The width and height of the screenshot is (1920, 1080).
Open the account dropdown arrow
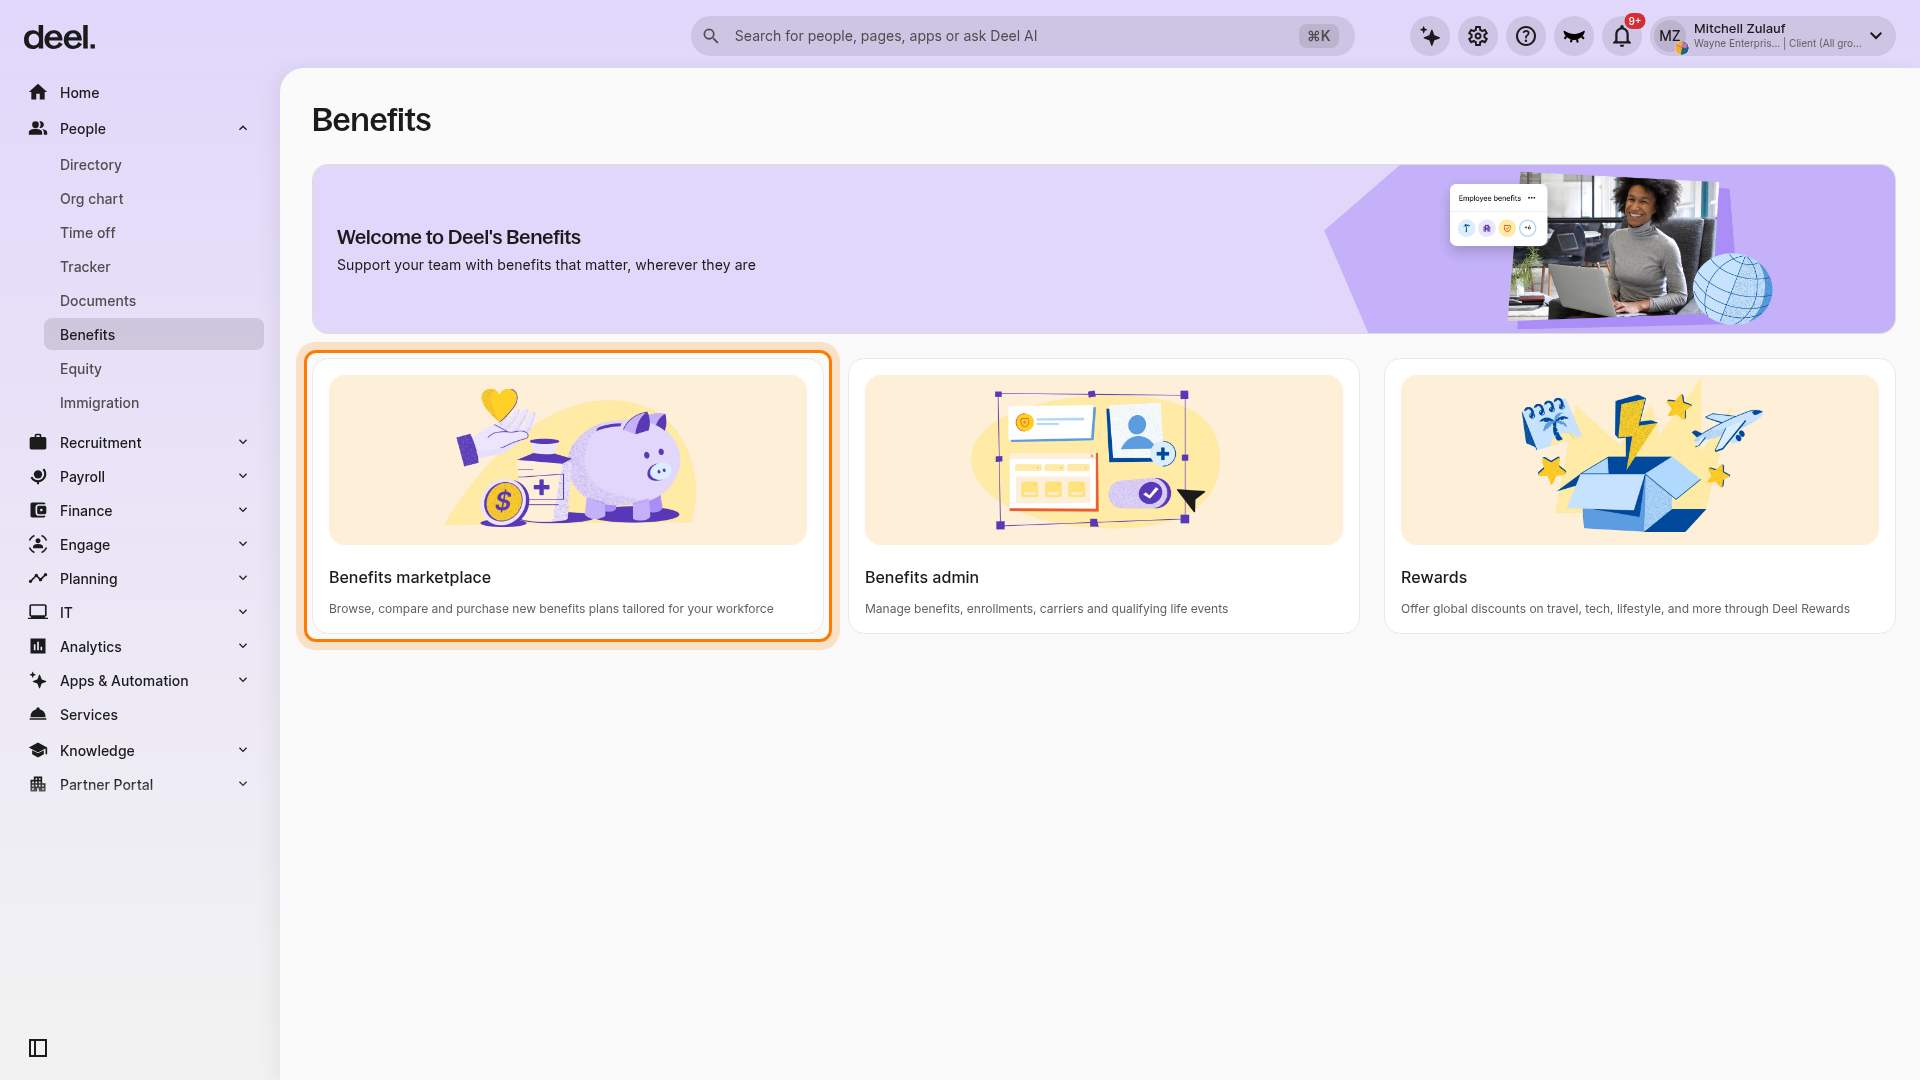pos(1876,36)
